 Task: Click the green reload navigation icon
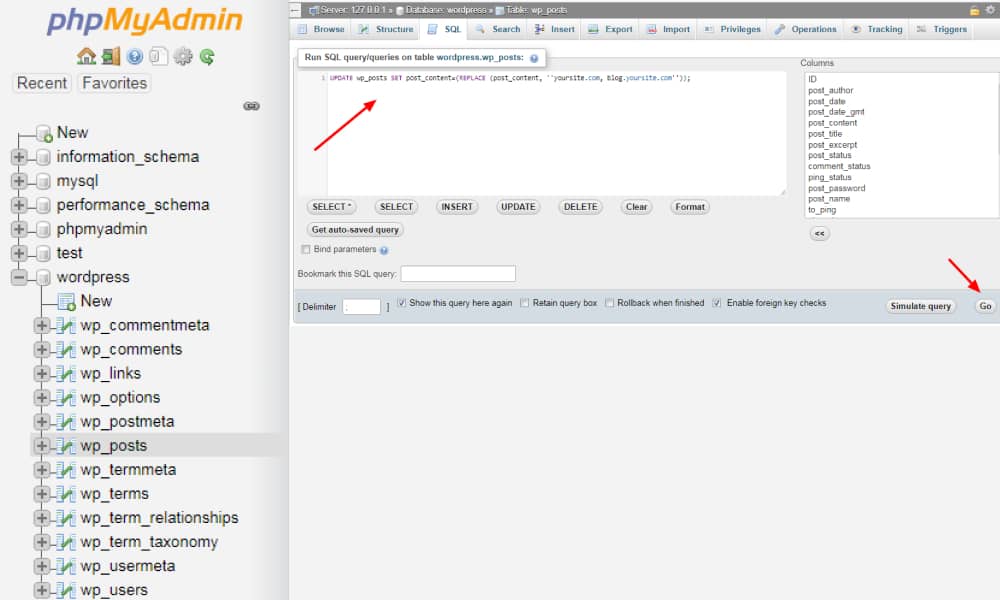207,57
